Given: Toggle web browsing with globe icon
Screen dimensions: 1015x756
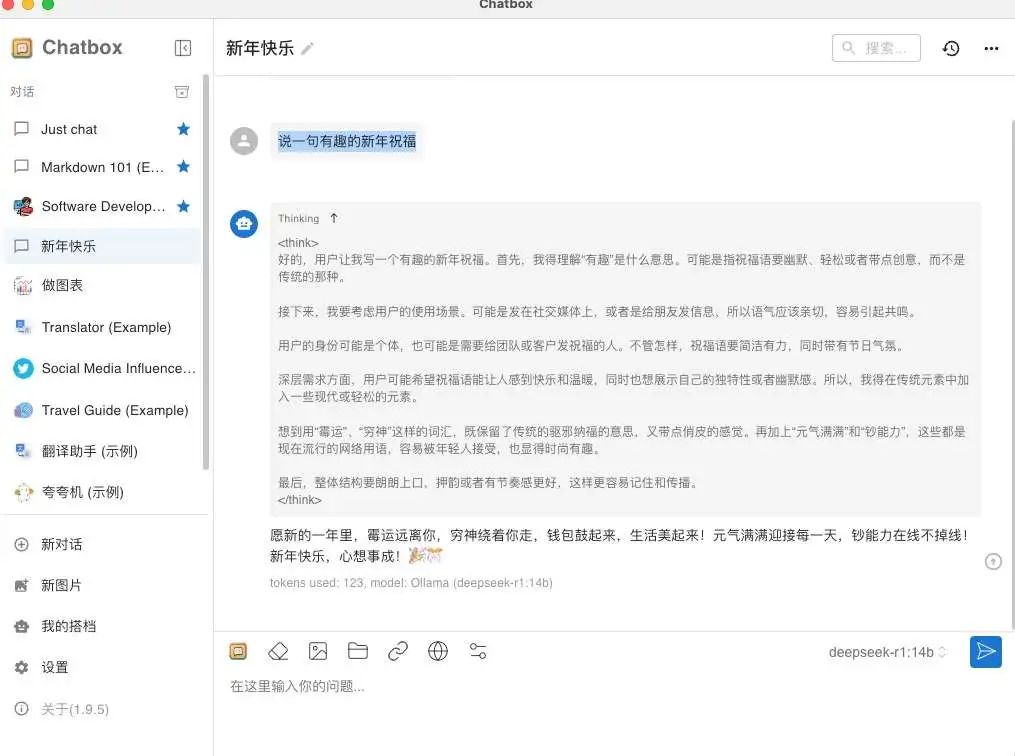Looking at the screenshot, I should click(x=438, y=651).
